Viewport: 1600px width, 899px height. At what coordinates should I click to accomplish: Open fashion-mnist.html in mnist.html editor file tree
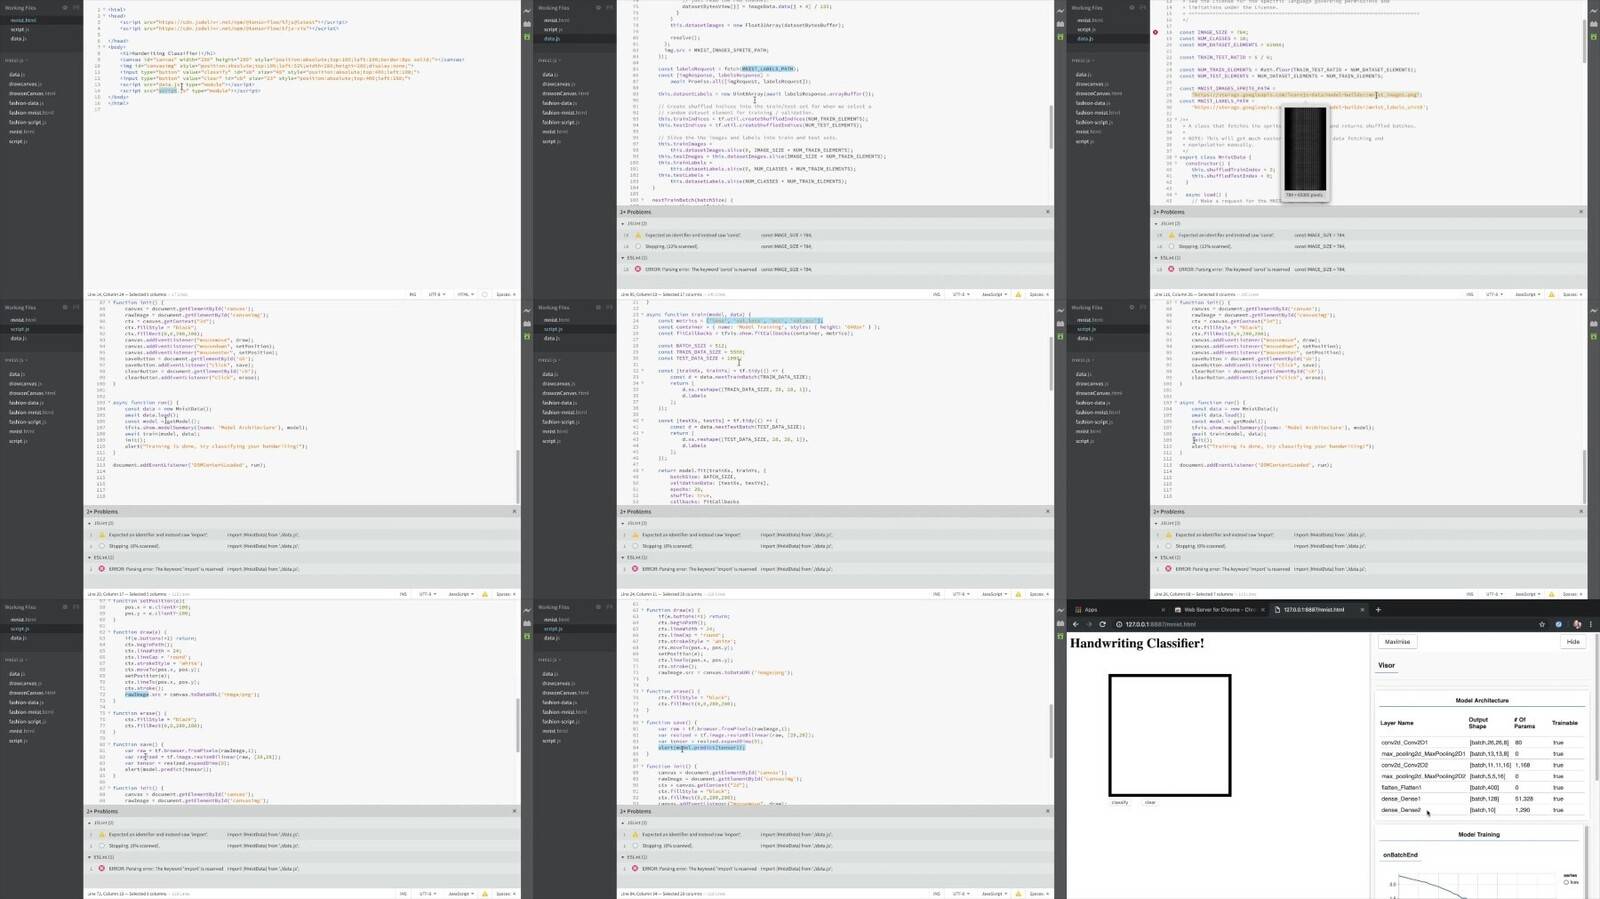[x=32, y=113]
